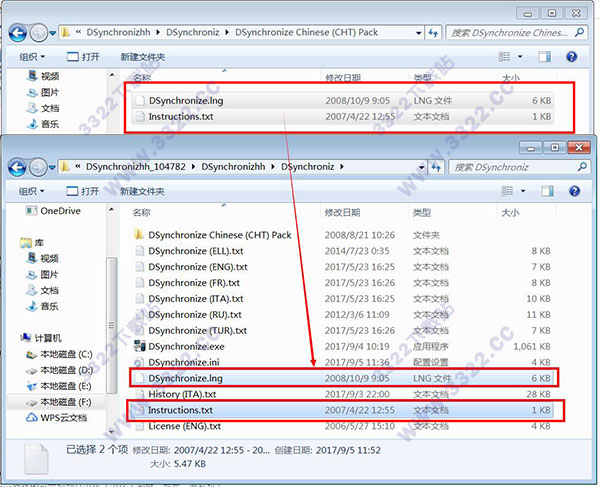Screen dimensions: 600x487
Task: Click 打开 button in front window toolbar
Action: tap(83, 191)
